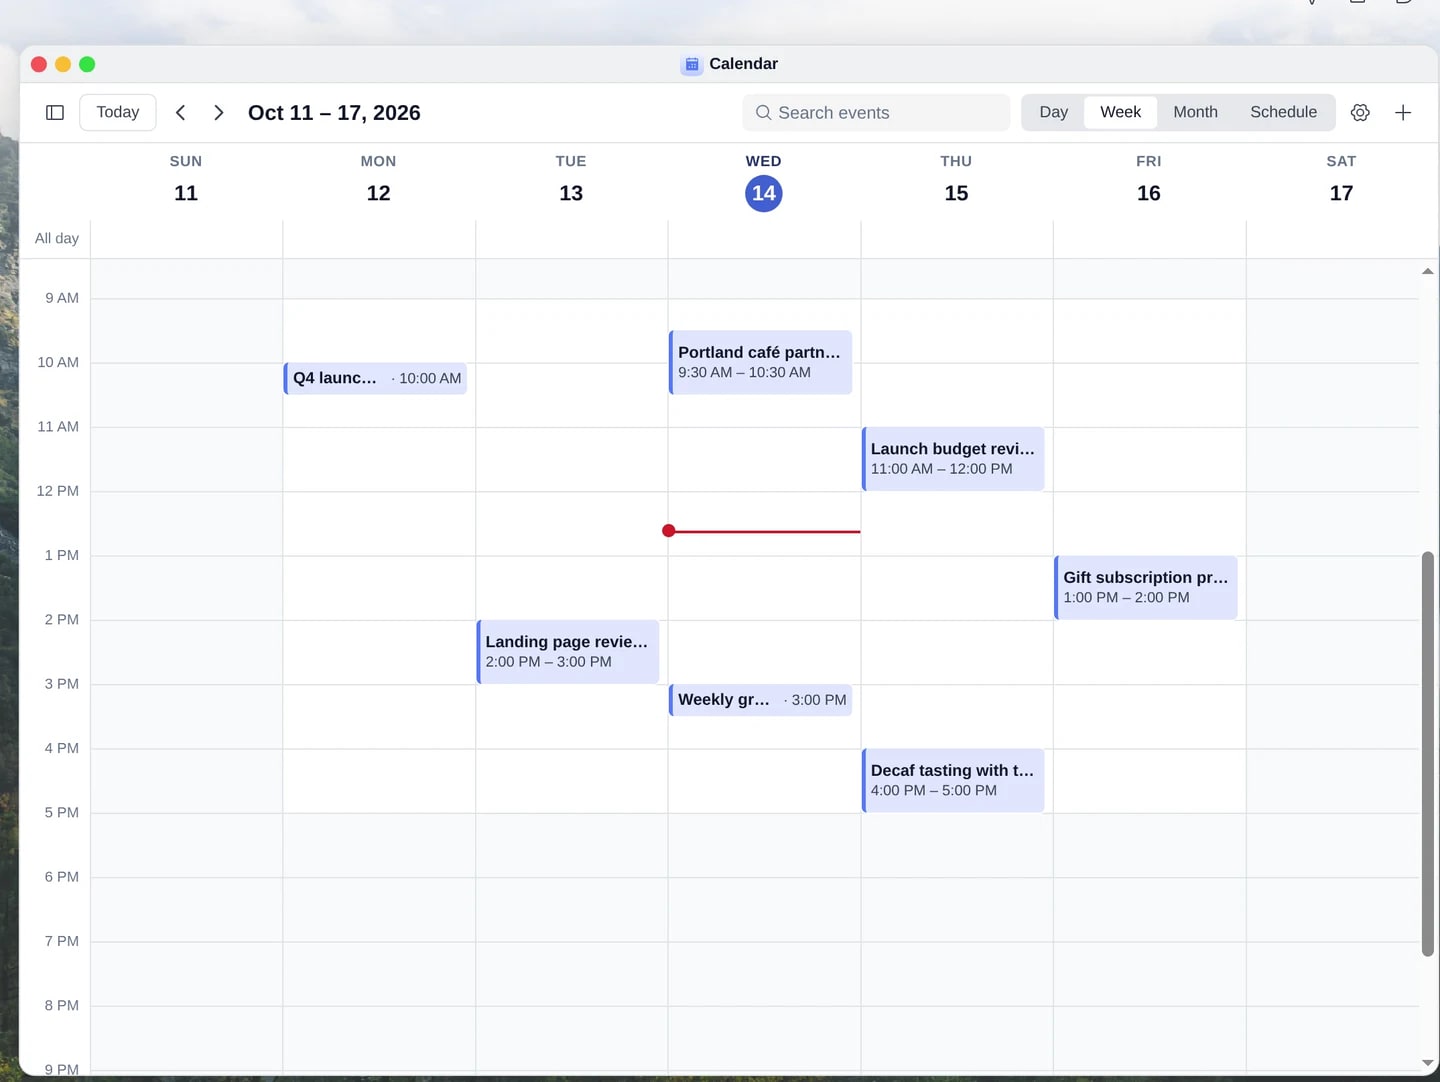Add a new event plus icon
Viewport: 1440px width, 1082px height.
1403,113
